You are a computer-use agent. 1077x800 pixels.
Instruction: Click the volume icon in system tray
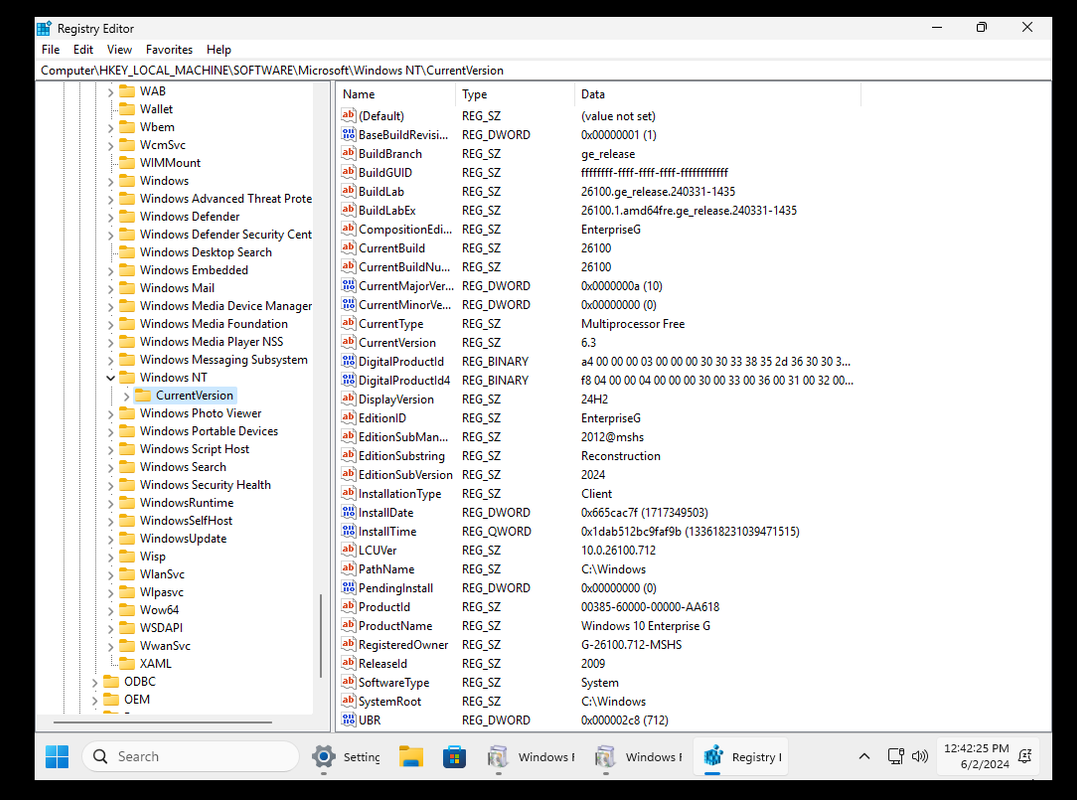tap(919, 756)
